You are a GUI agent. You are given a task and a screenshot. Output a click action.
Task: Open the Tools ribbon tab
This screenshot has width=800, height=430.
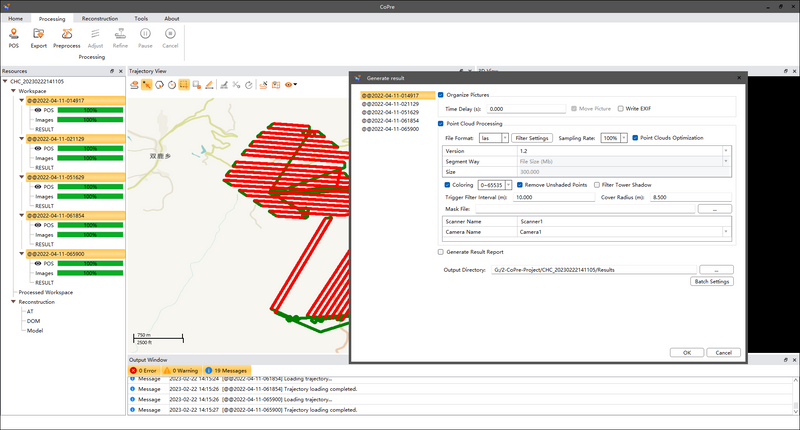point(141,18)
